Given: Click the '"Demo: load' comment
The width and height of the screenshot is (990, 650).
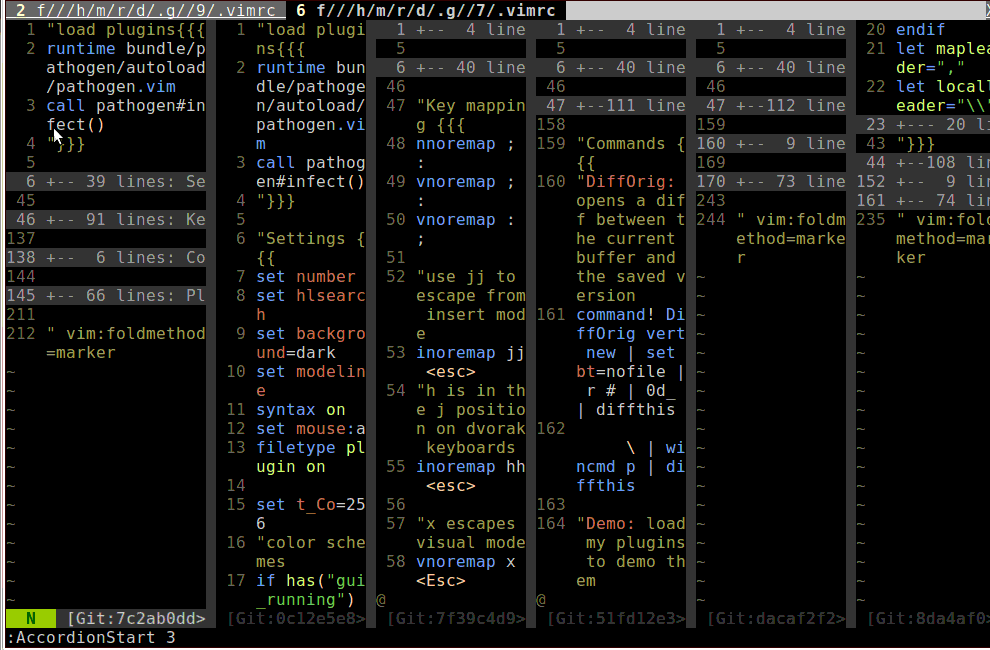Looking at the screenshot, I should (x=630, y=523).
